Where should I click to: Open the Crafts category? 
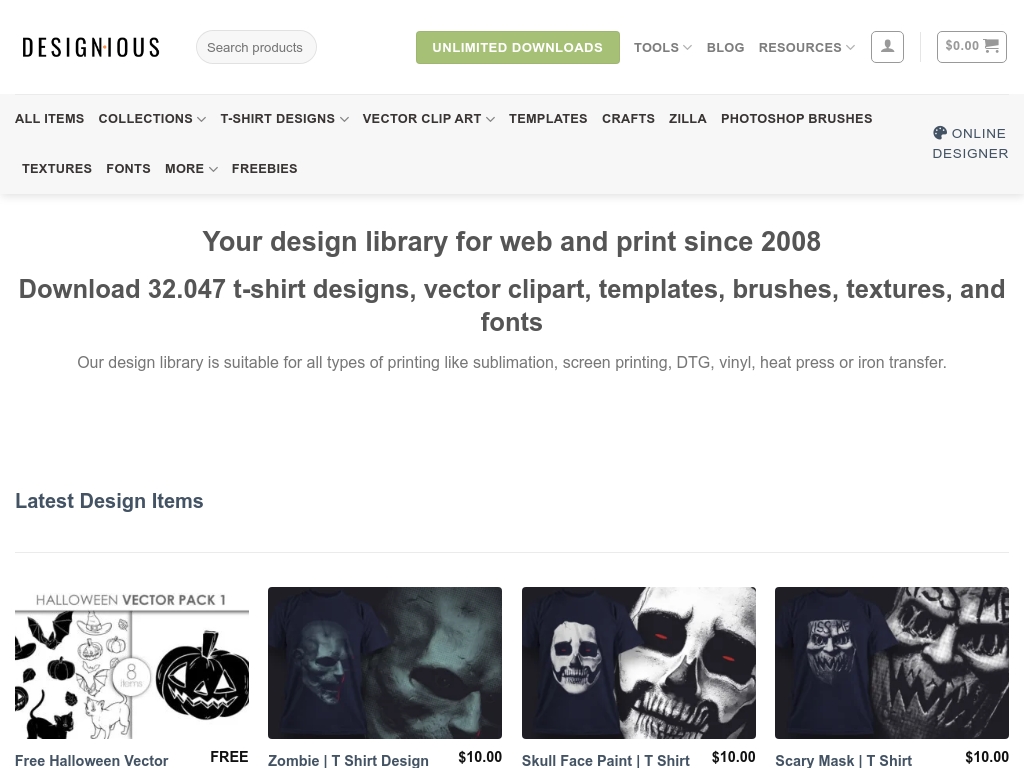tap(628, 119)
